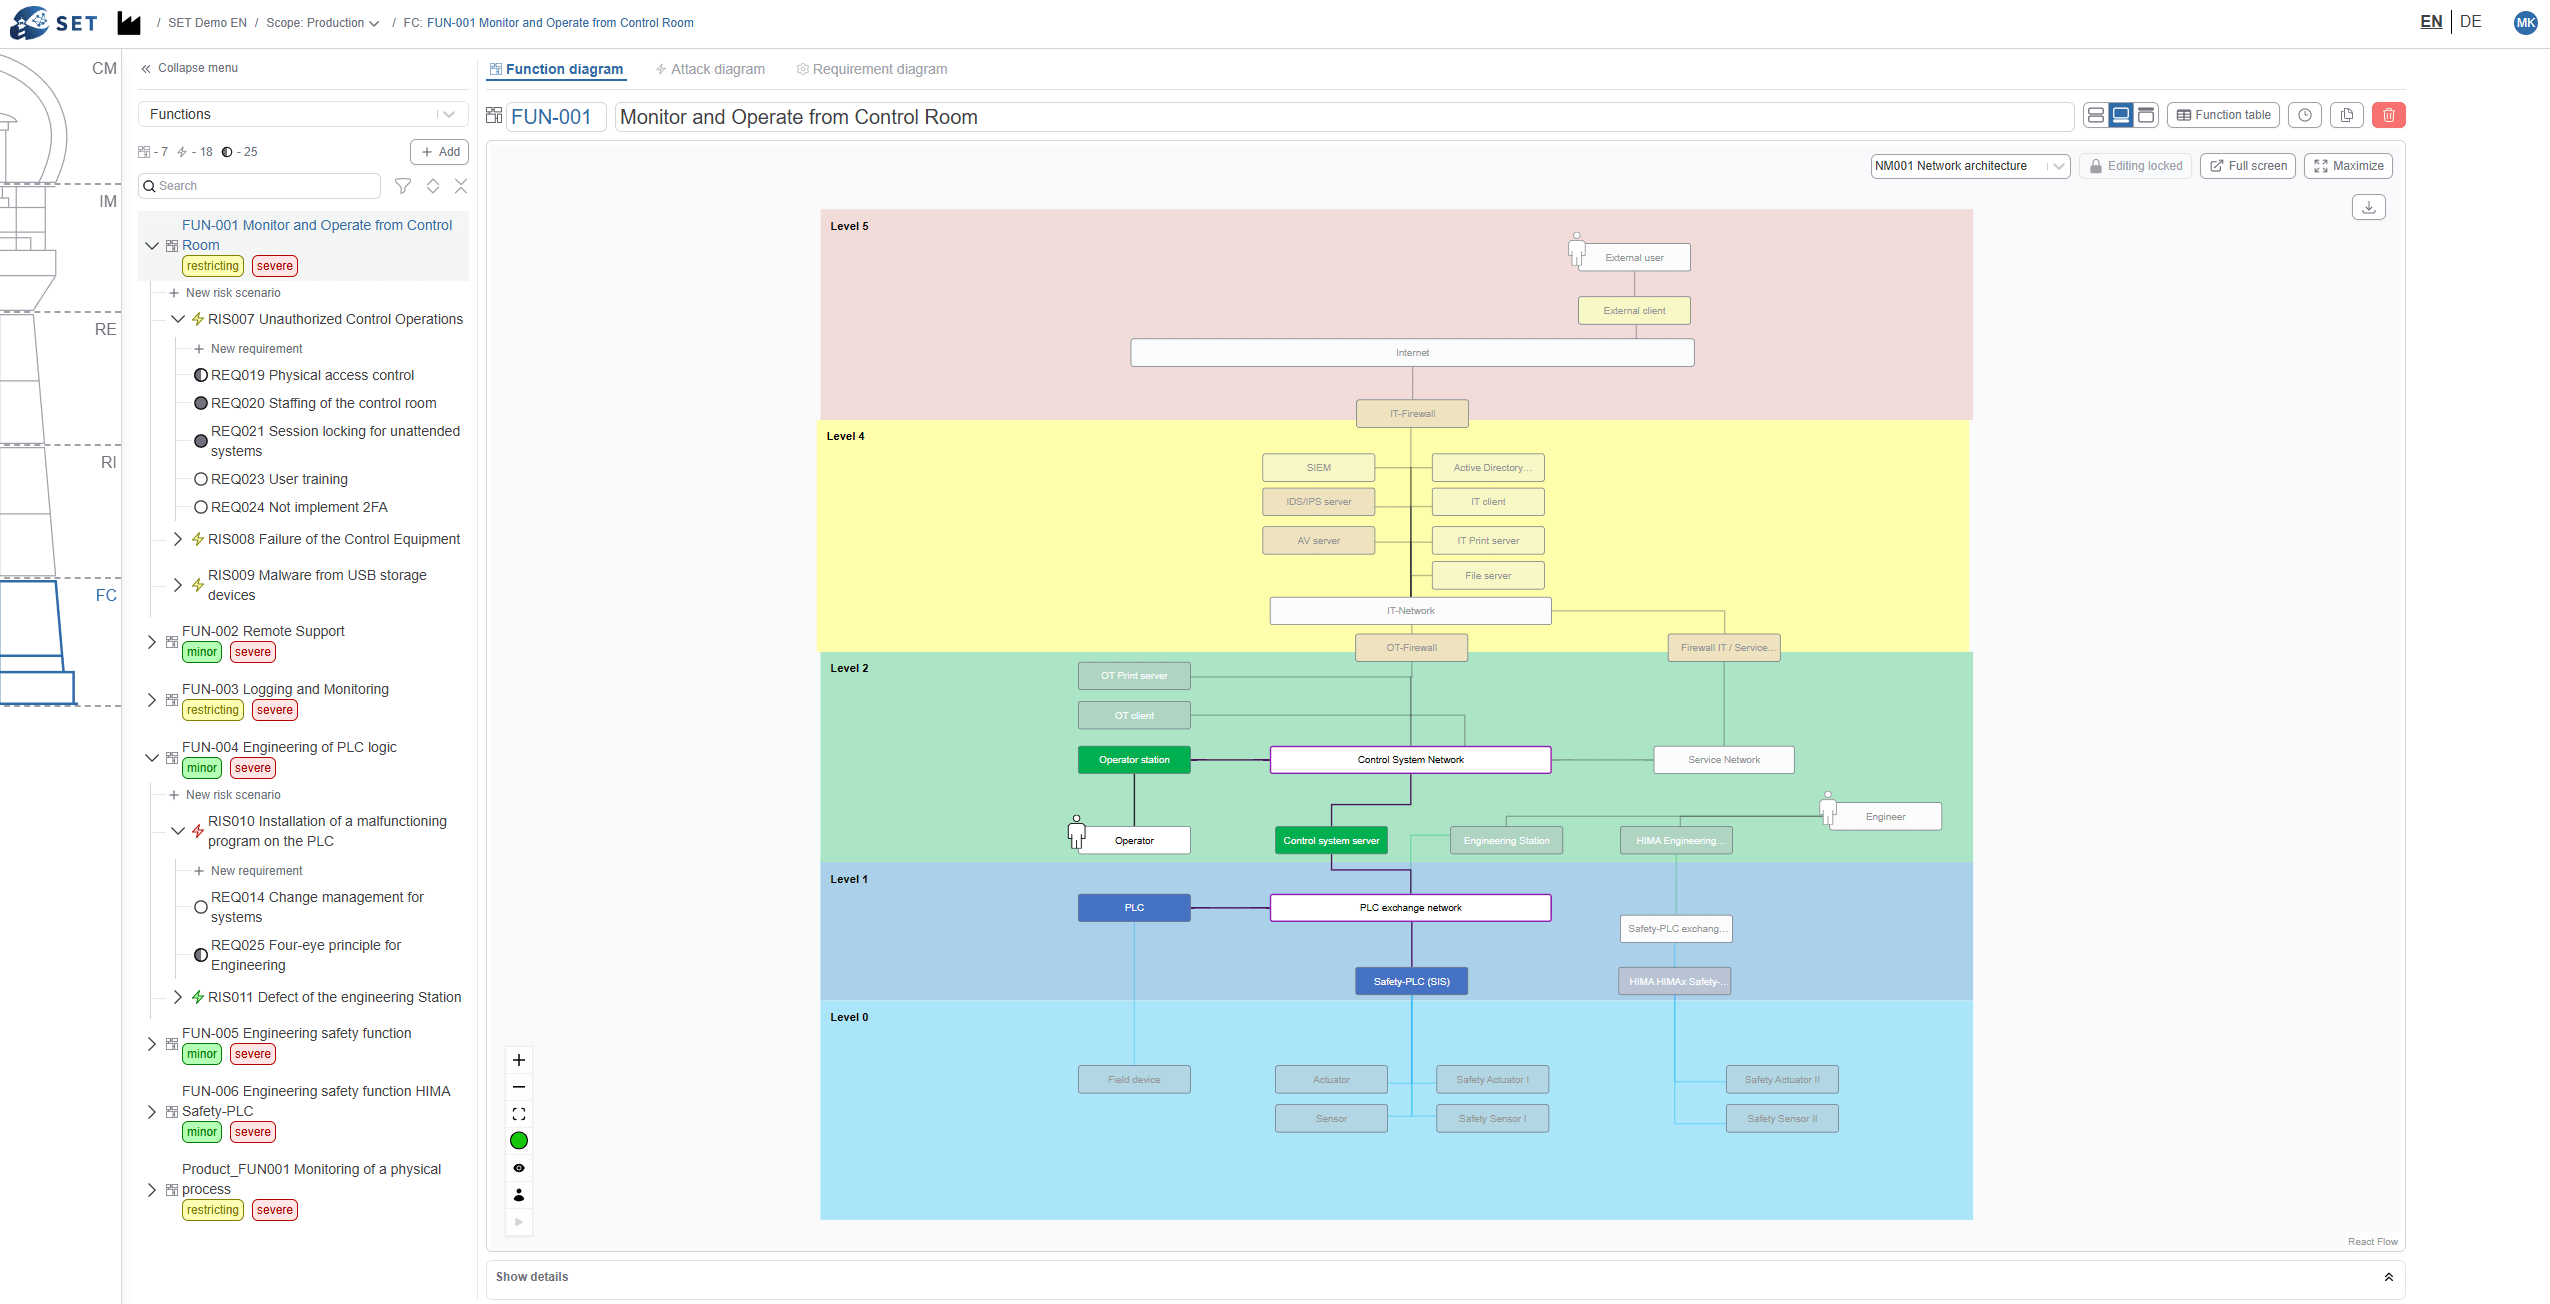
Task: Clear the function search with the X icon
Action: 461,186
